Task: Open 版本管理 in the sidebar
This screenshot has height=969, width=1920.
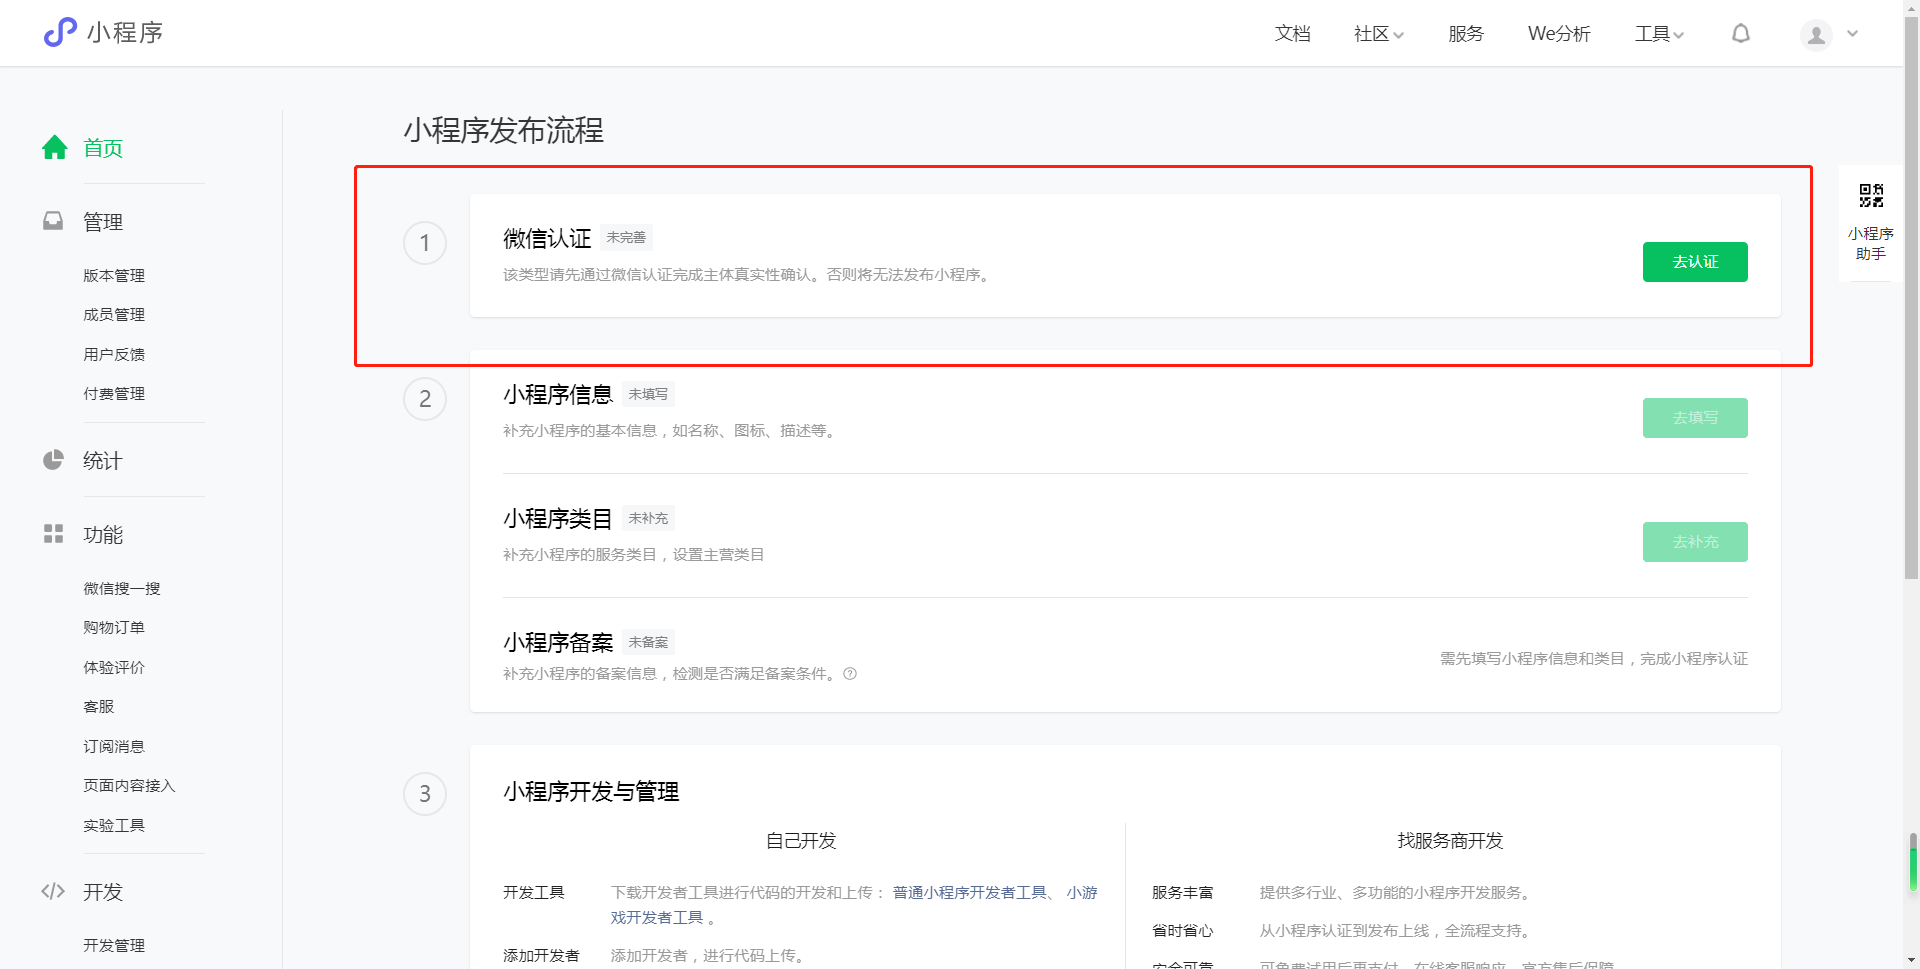Action: coord(114,275)
